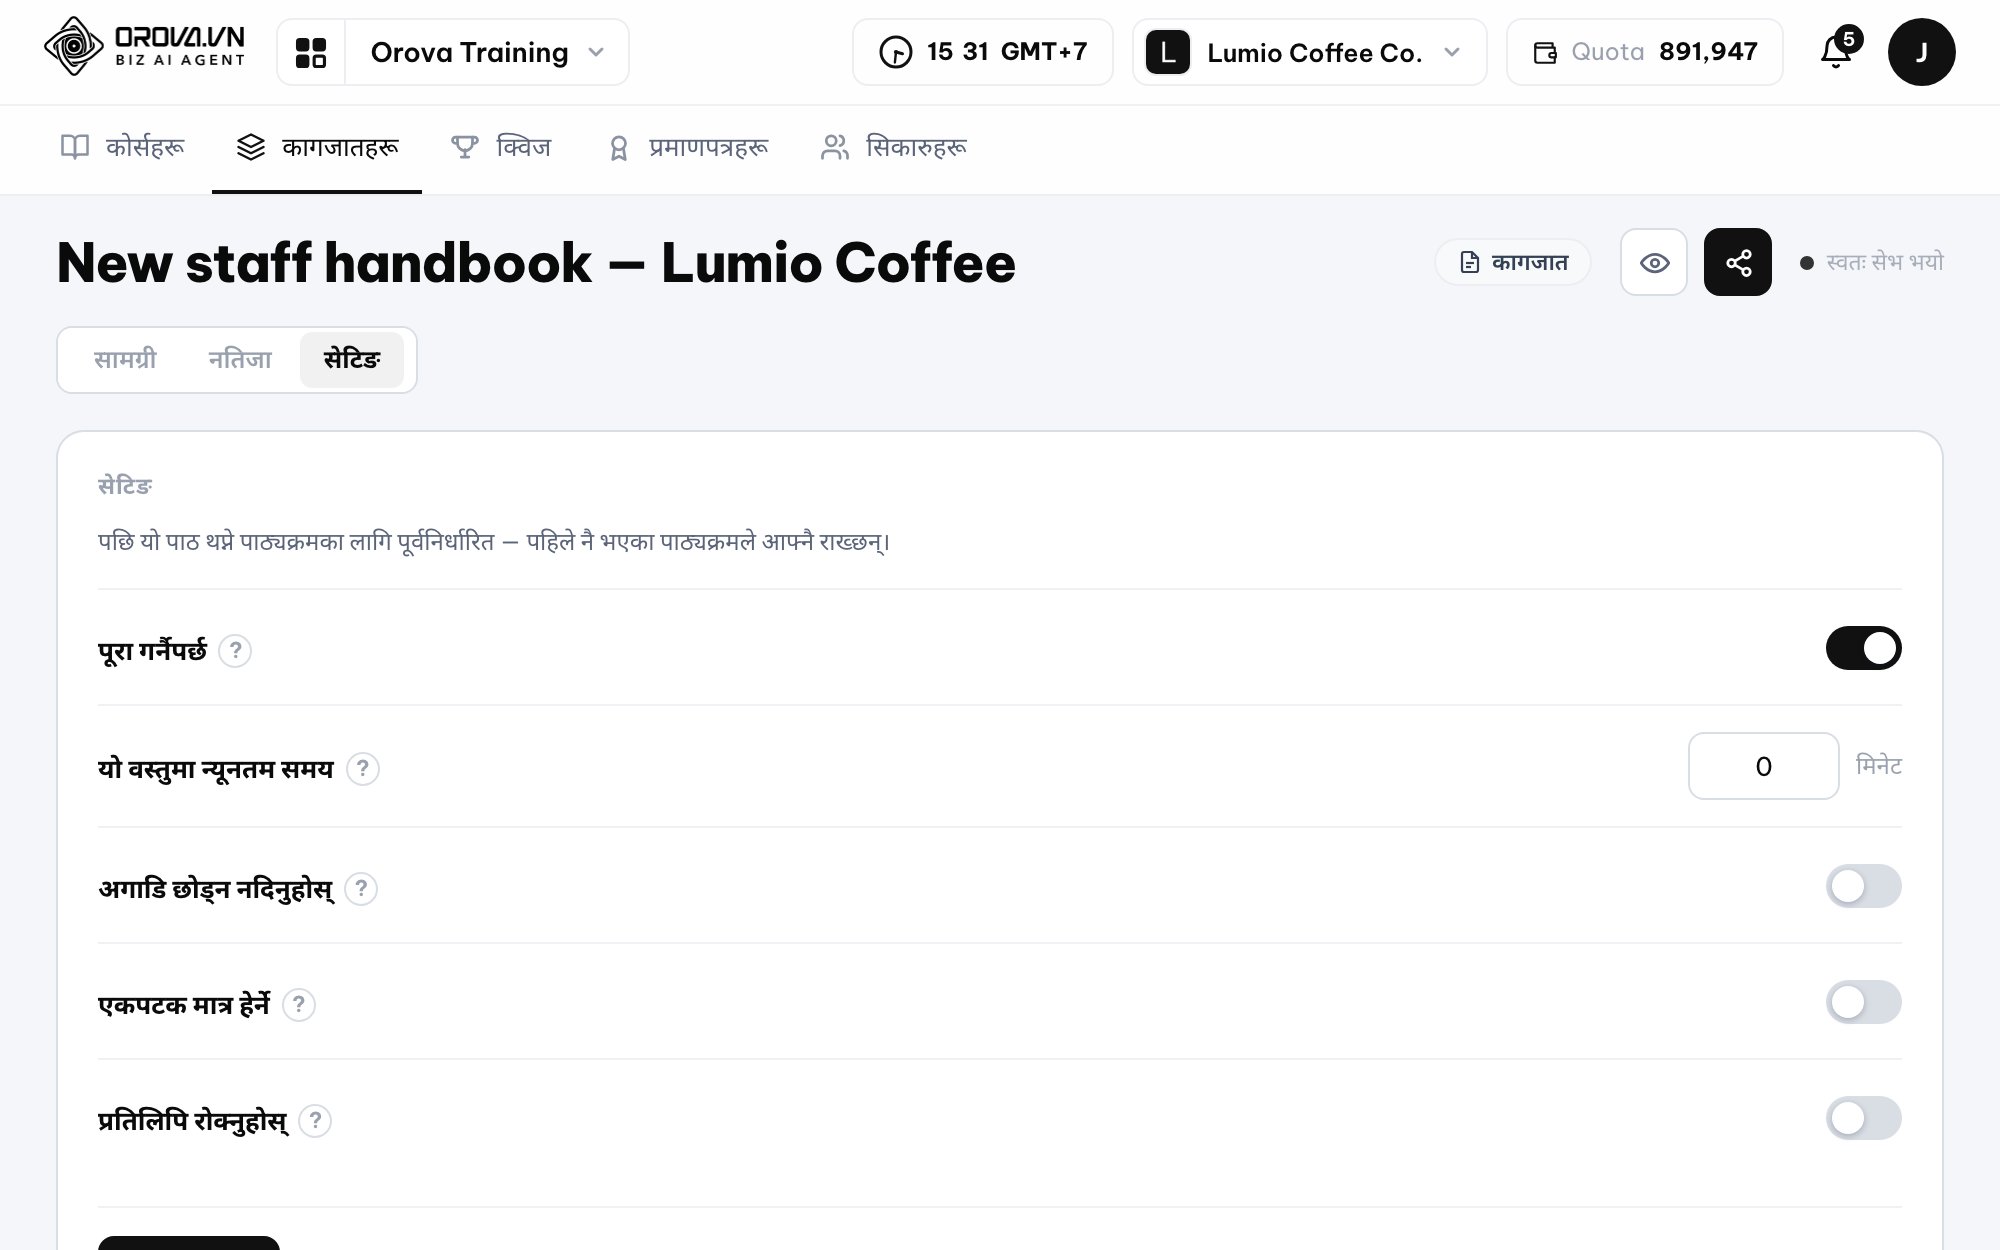This screenshot has height=1250, width=2000.
Task: Open the J user avatar menu
Action: click(1921, 52)
